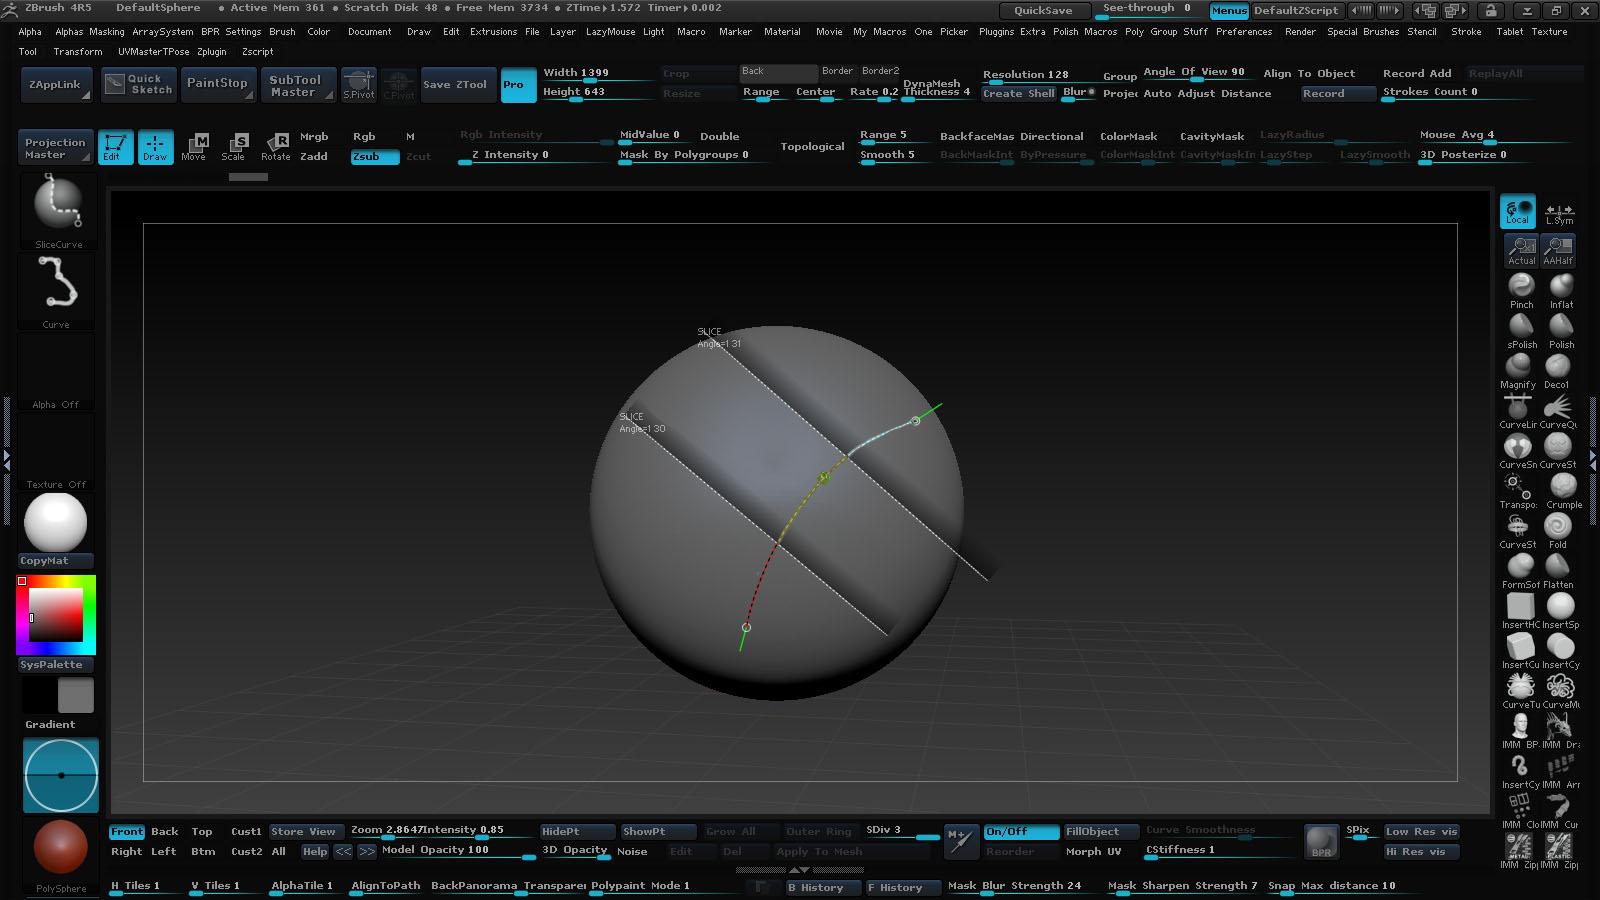Activate the Move transform tool
The image size is (1600, 900).
tap(194, 146)
